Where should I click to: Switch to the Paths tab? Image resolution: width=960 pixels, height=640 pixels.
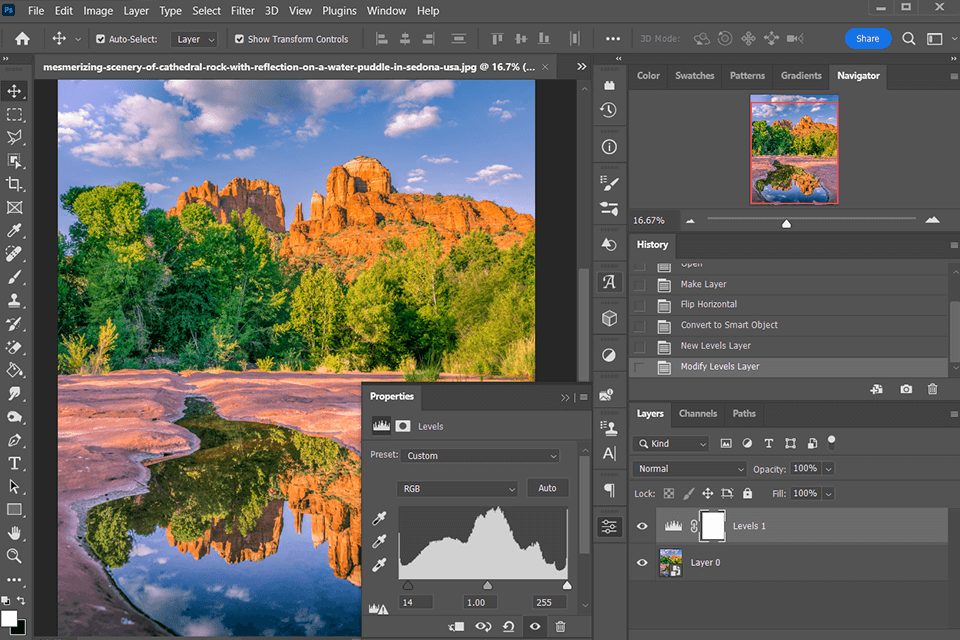pyautogui.click(x=744, y=414)
